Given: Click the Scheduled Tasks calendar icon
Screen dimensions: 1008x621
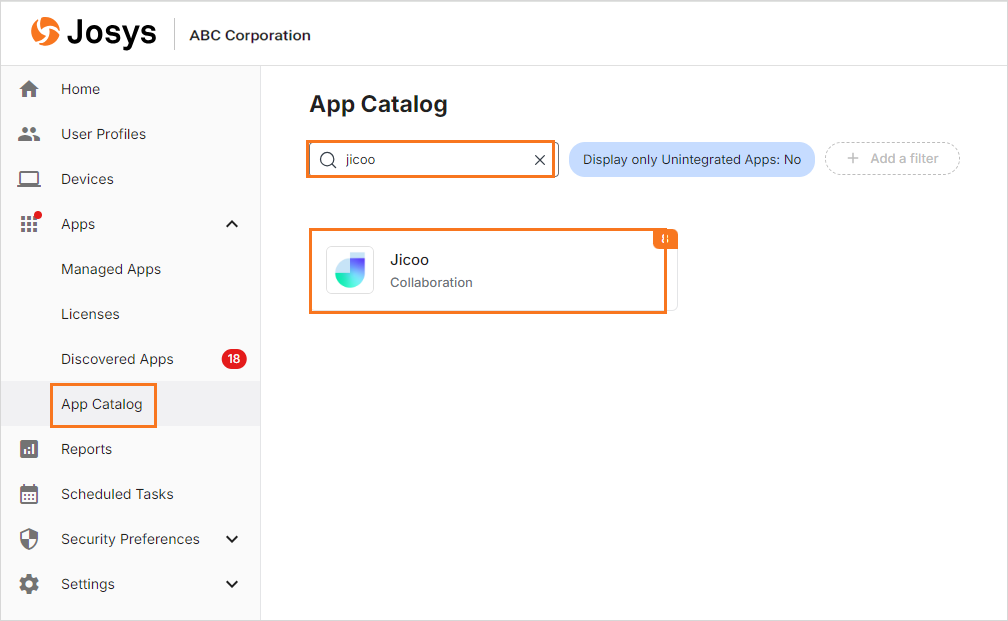Looking at the screenshot, I should [29, 494].
